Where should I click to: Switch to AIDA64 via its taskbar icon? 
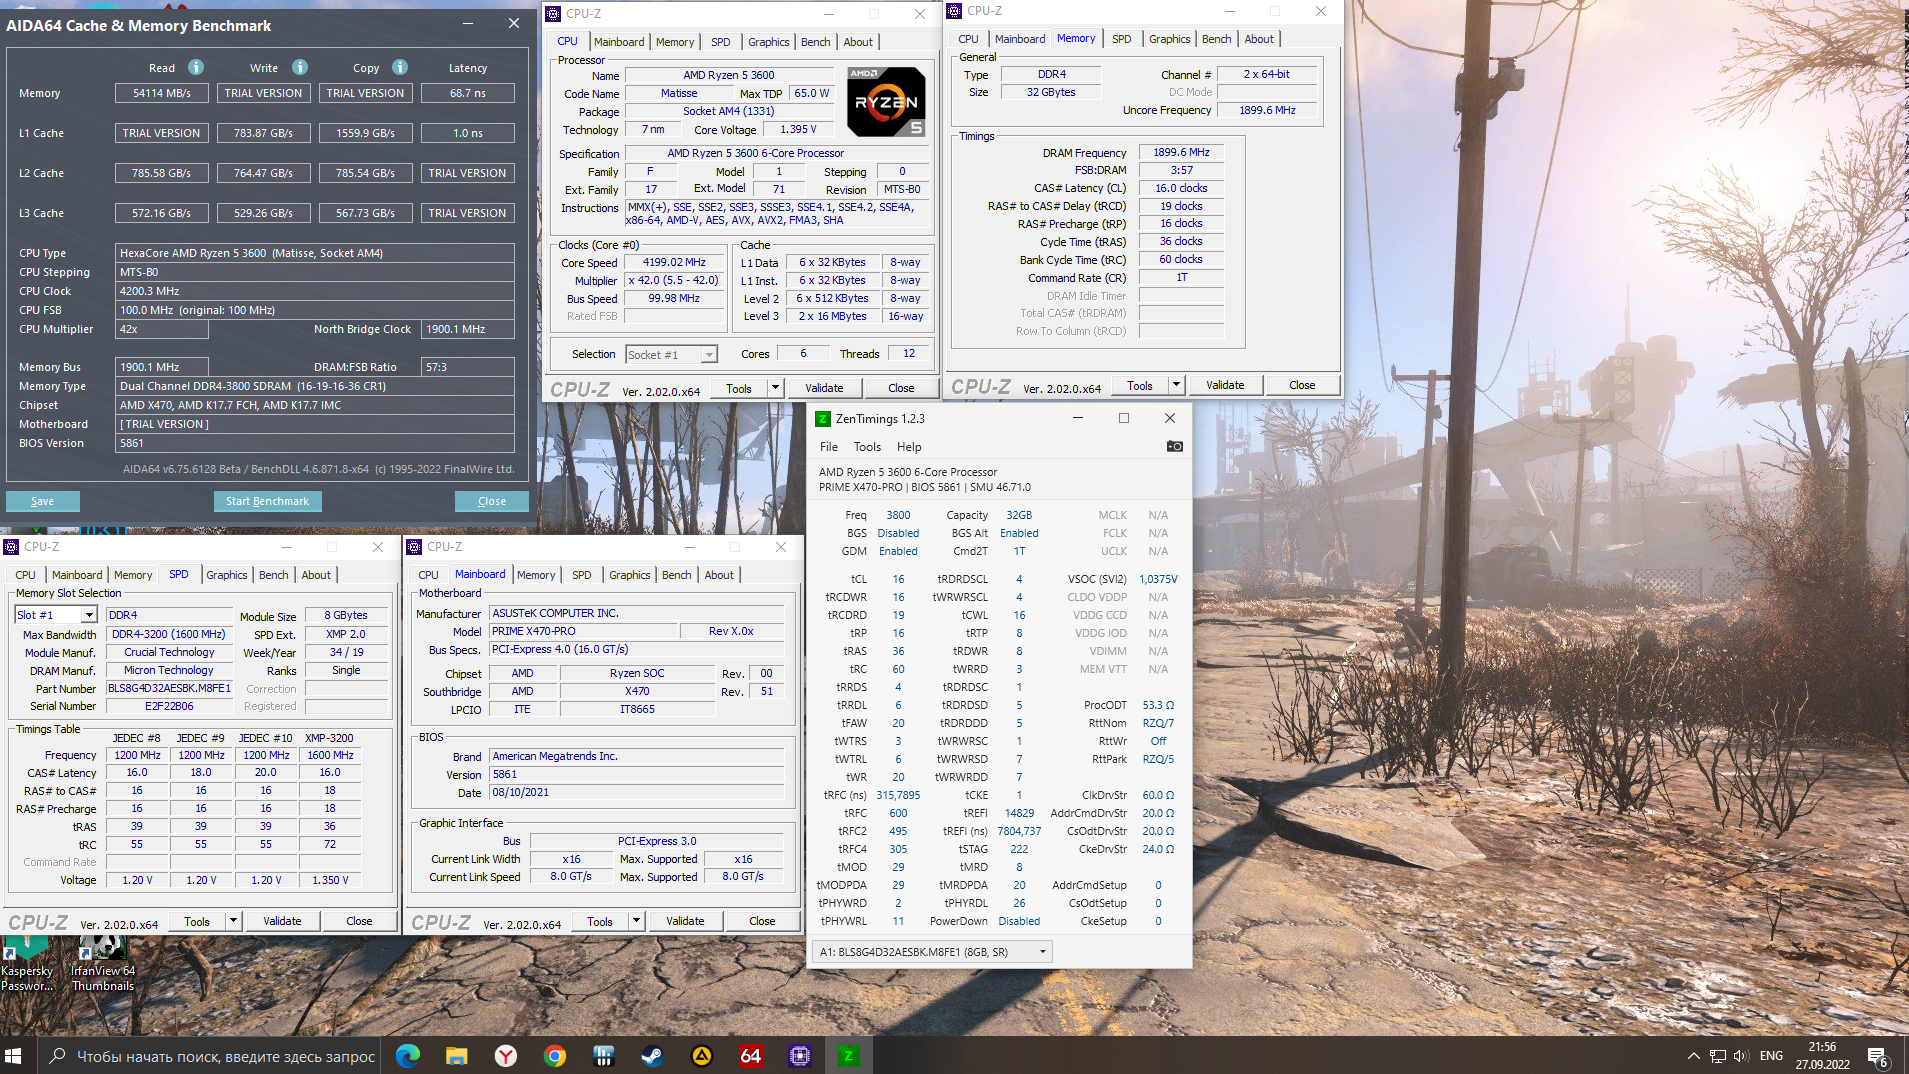pyautogui.click(x=750, y=1055)
